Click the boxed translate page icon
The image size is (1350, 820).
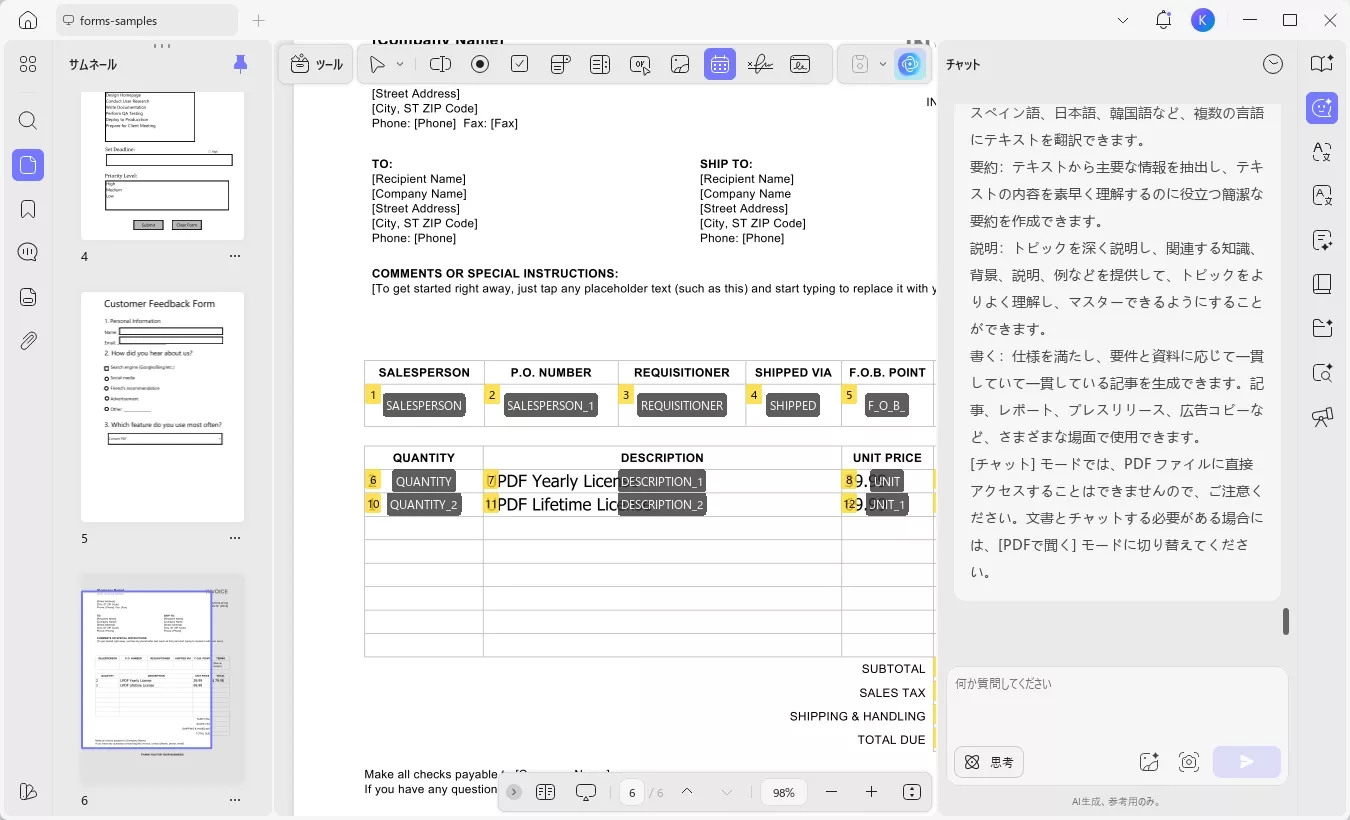(x=1322, y=196)
